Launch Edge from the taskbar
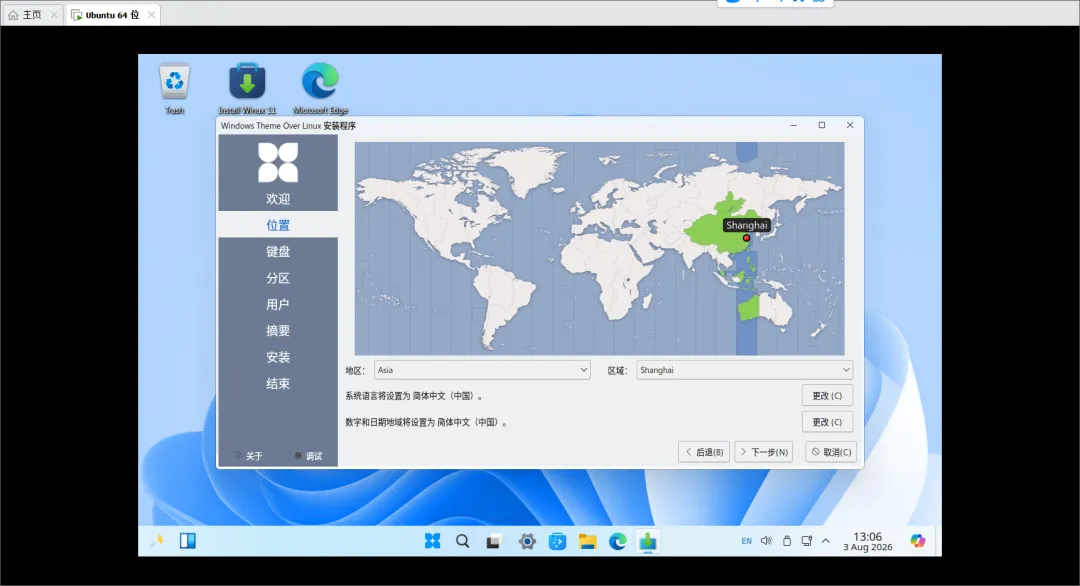The width and height of the screenshot is (1080, 586). (x=618, y=541)
